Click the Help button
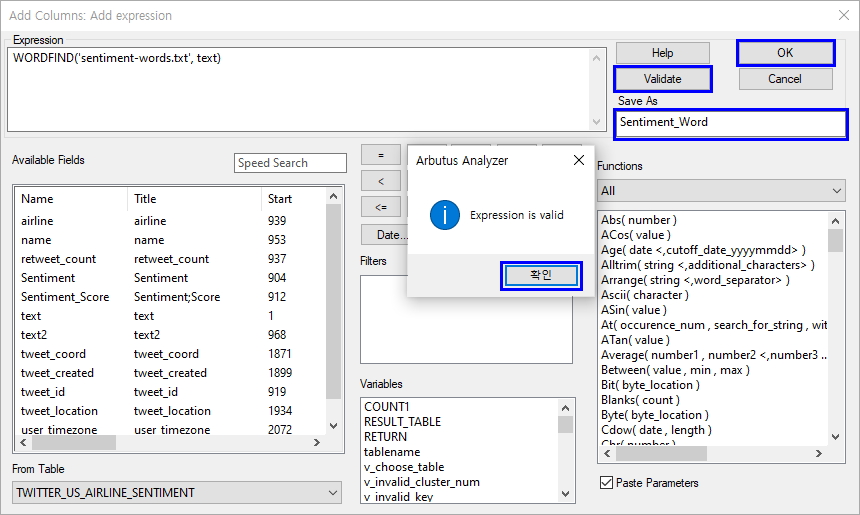This screenshot has height=515, width=860. coord(663,53)
